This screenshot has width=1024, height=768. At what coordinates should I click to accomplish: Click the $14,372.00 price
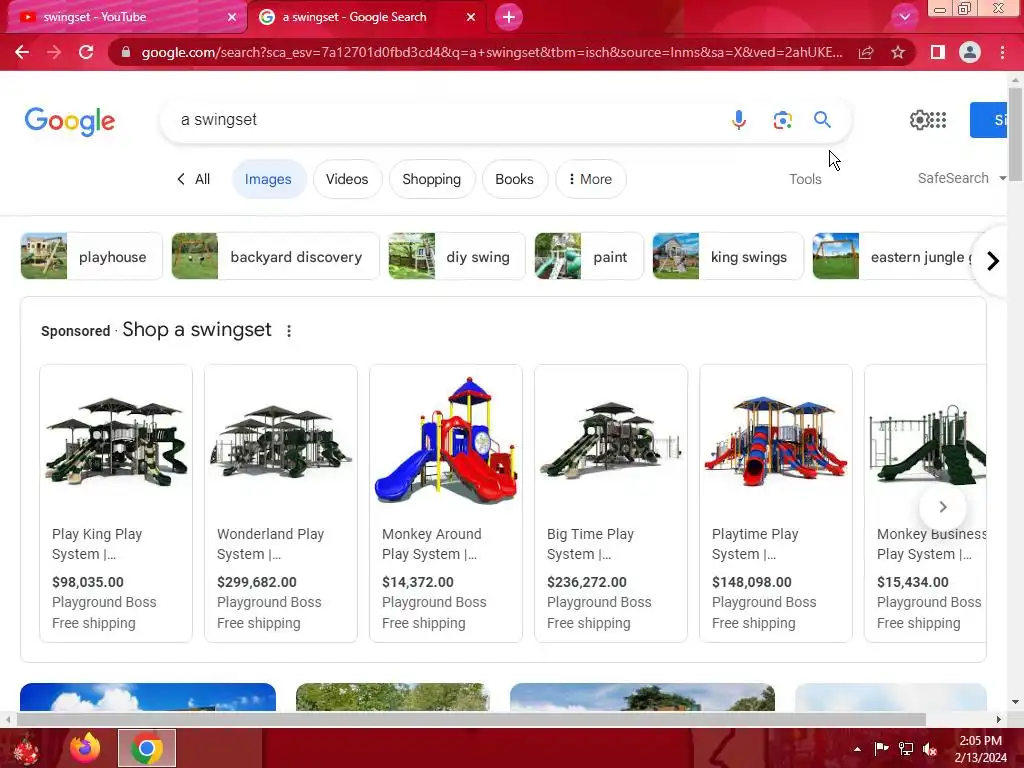pos(418,582)
